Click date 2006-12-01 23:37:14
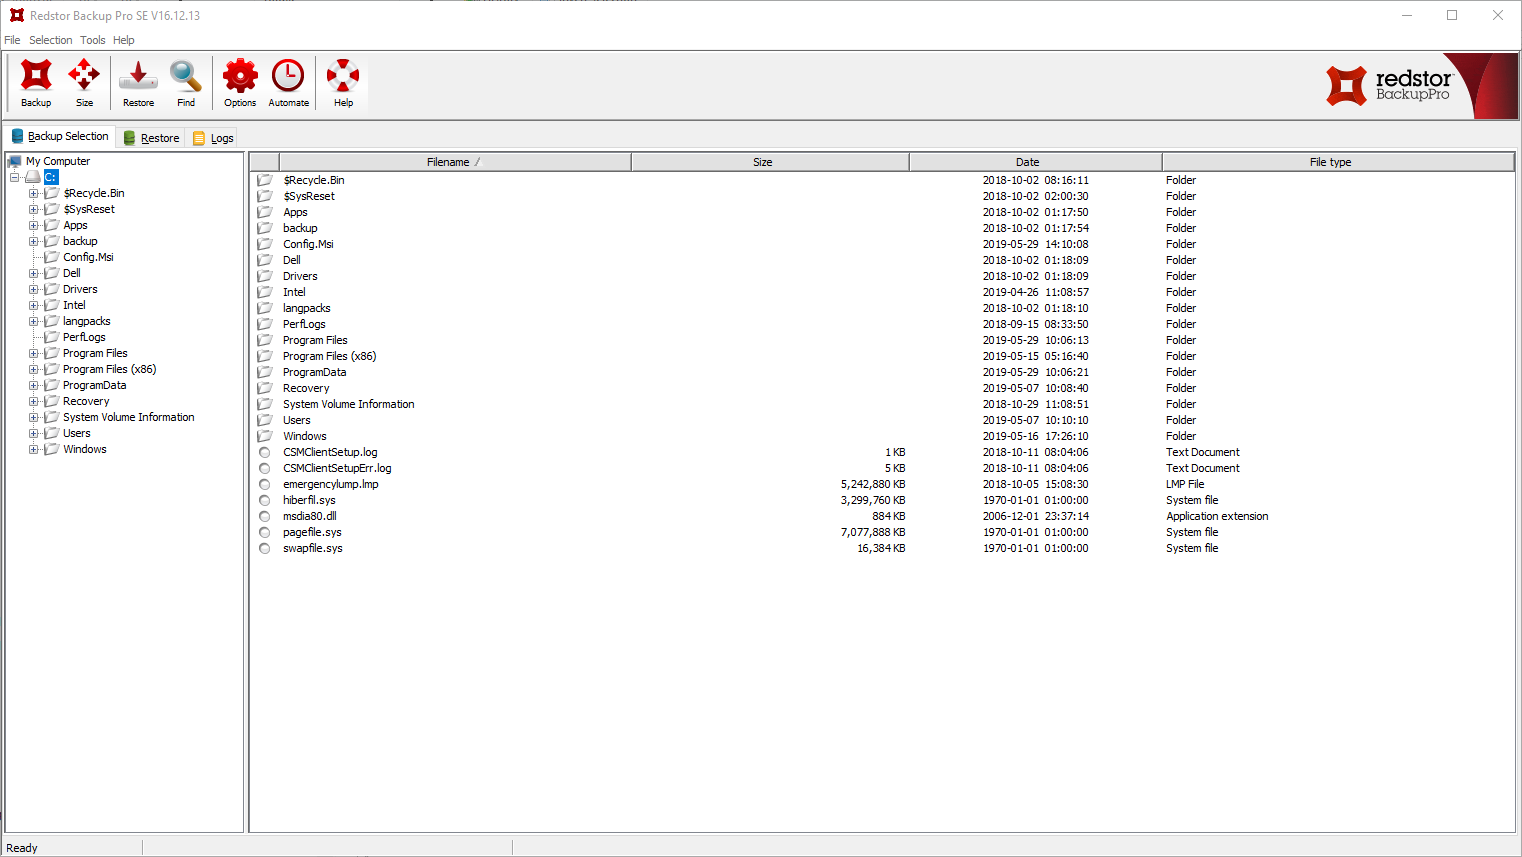This screenshot has height=857, width=1522. (1035, 516)
